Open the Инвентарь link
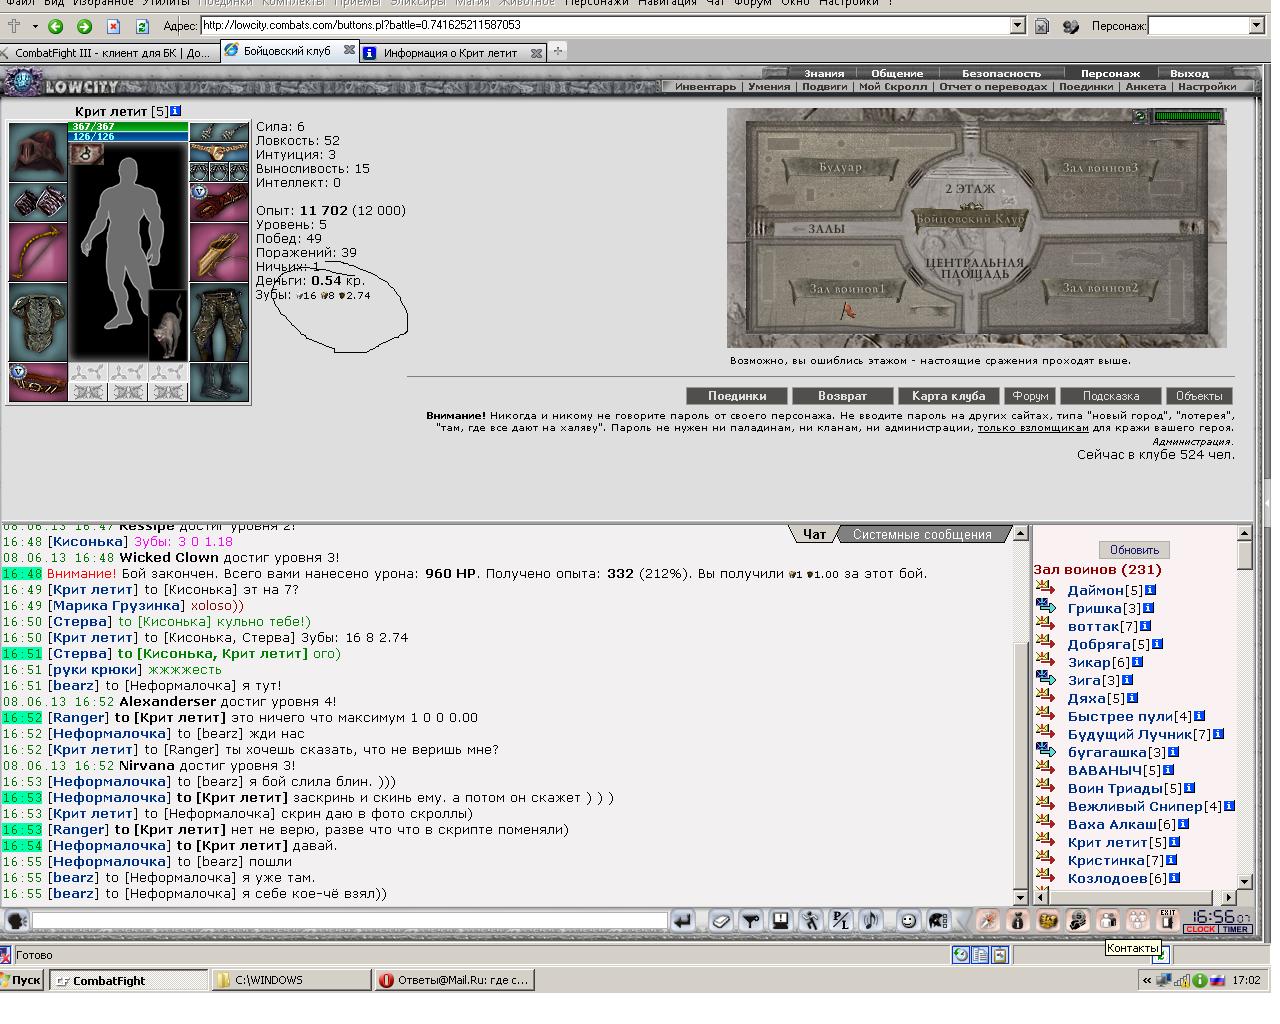The height and width of the screenshot is (1024, 1280). 705,87
